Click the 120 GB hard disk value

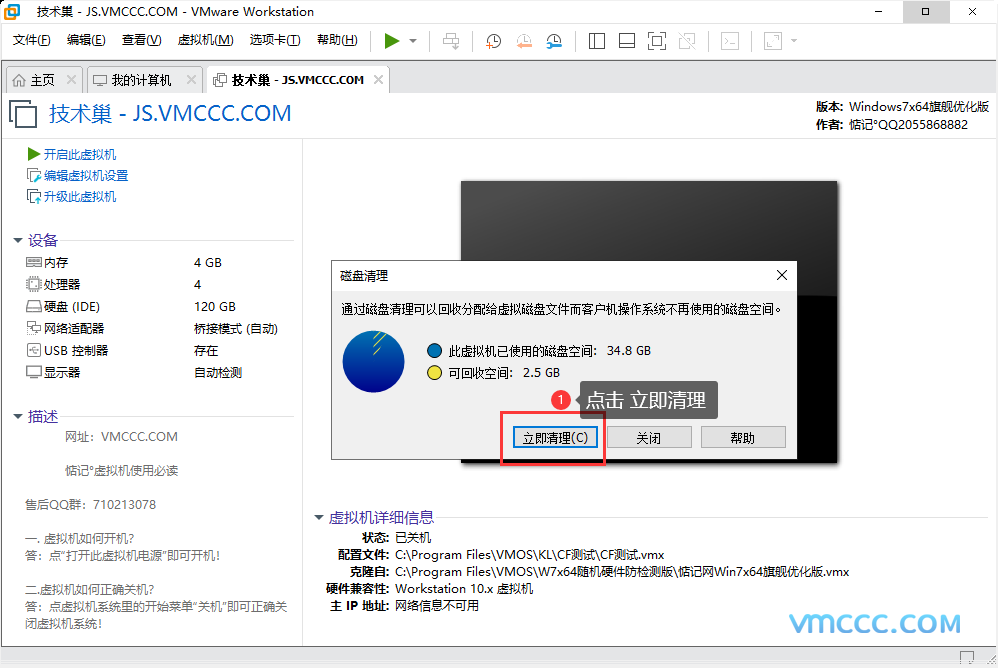tap(214, 307)
